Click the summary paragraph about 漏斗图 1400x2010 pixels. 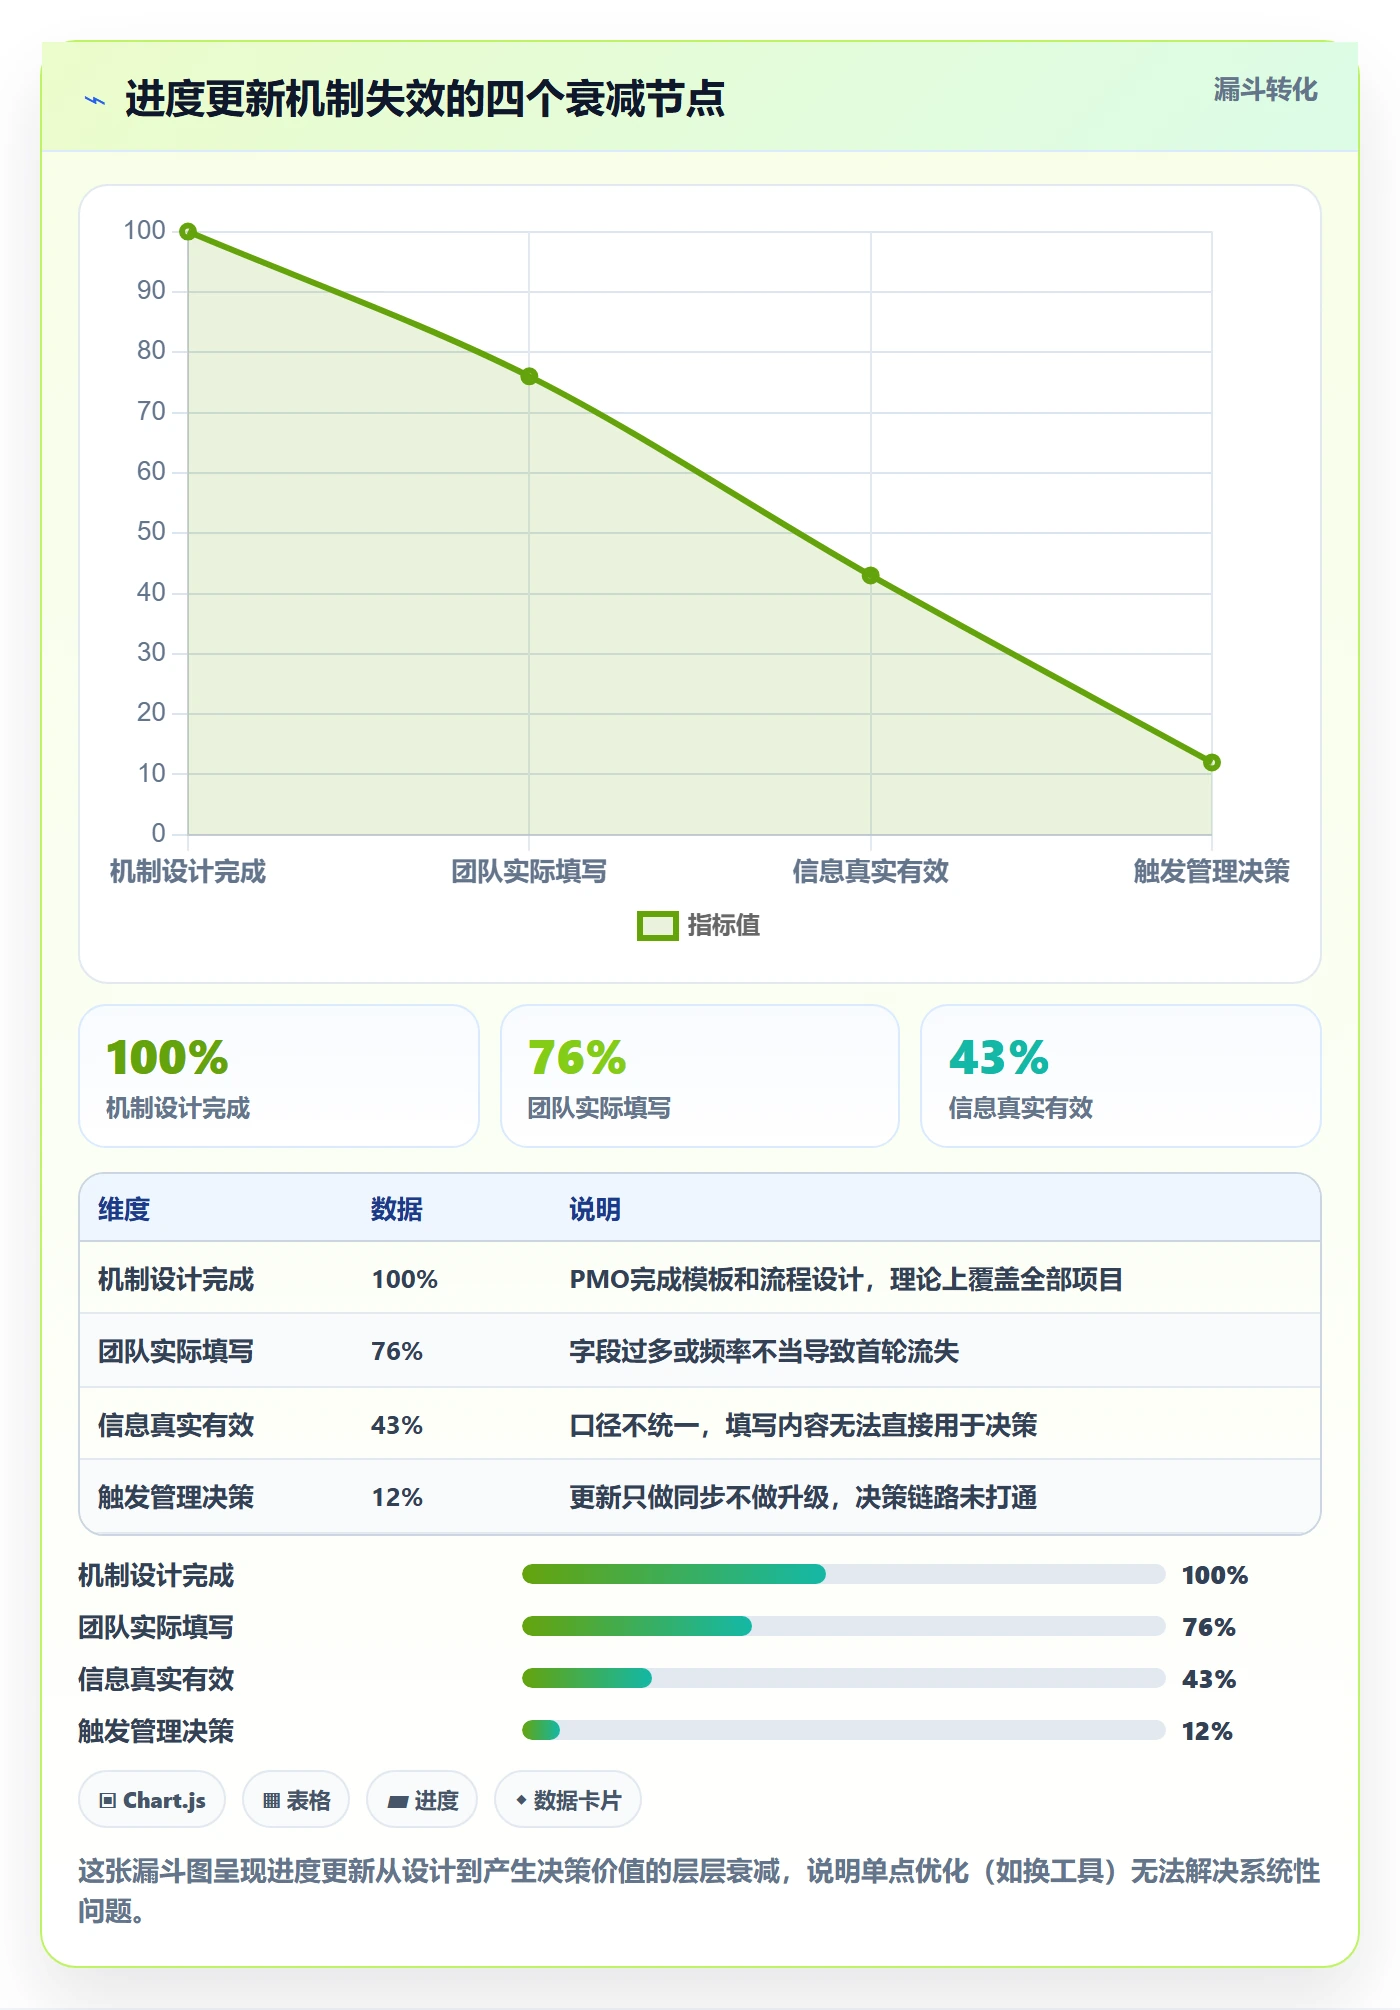699,1891
